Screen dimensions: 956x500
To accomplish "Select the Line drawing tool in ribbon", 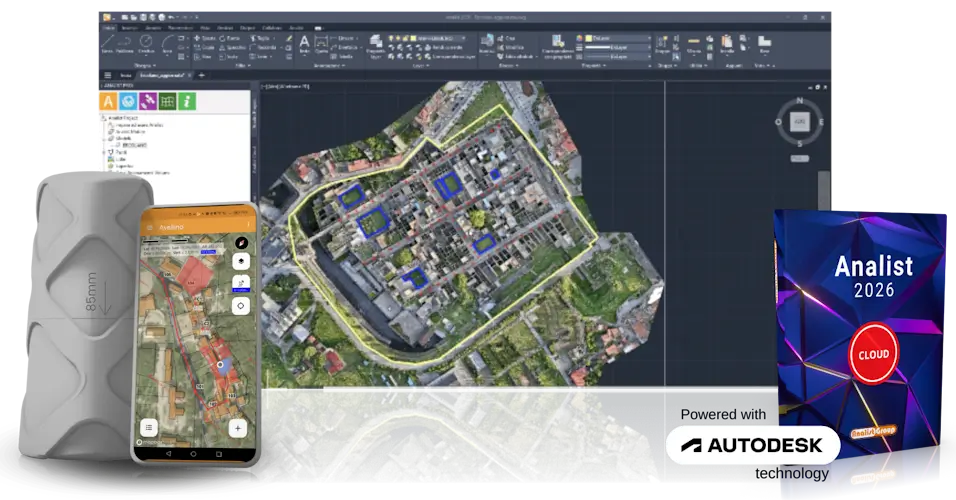I will pos(107,44).
